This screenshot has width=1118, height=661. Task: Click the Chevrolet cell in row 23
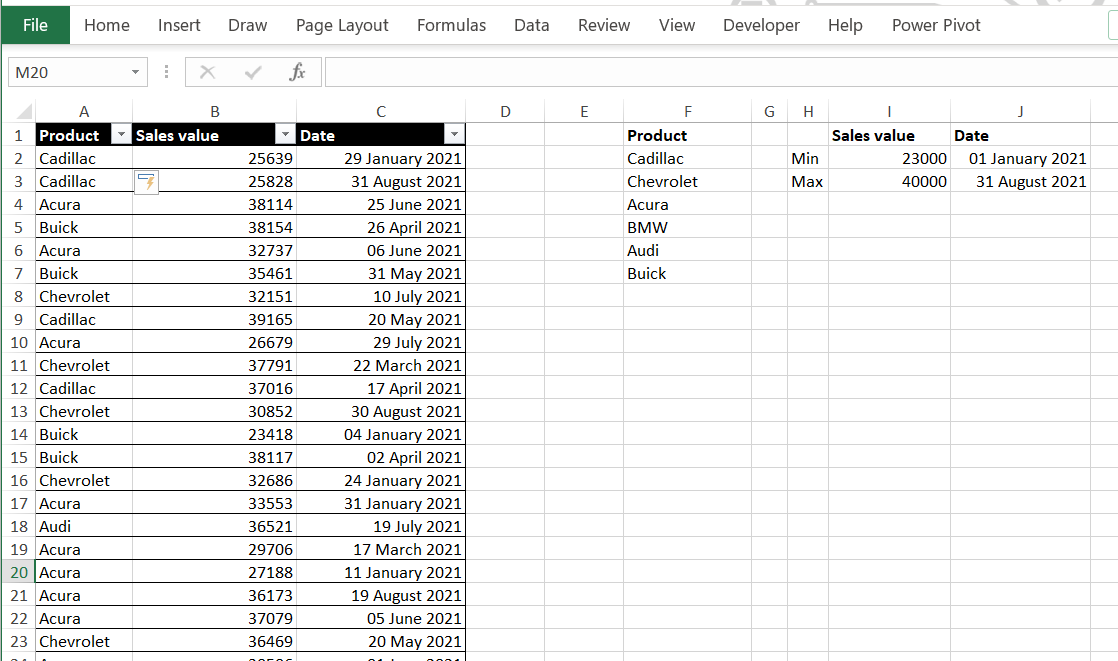click(x=83, y=641)
